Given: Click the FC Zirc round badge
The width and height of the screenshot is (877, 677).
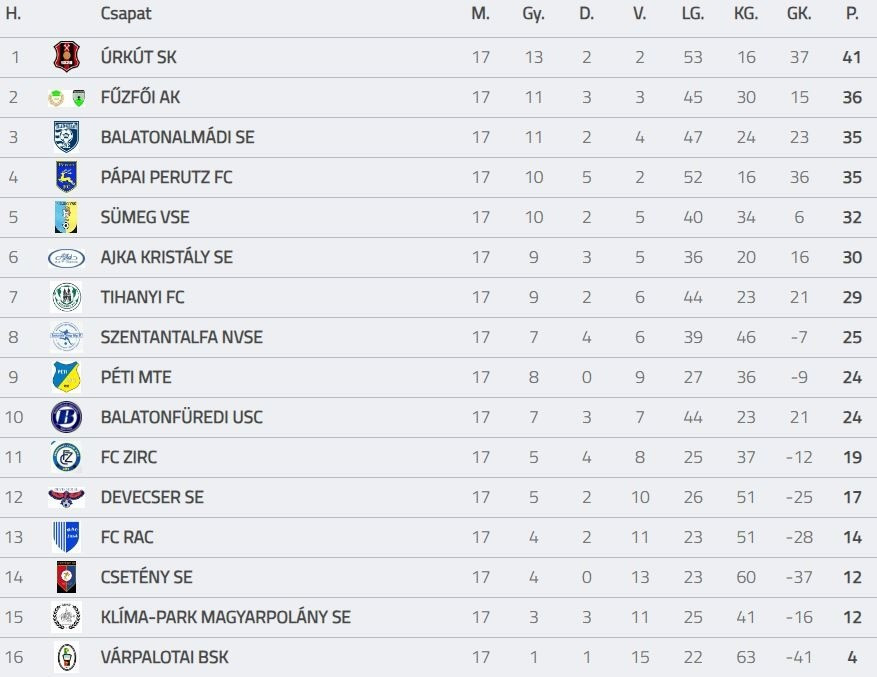Looking at the screenshot, I should pos(66,457).
